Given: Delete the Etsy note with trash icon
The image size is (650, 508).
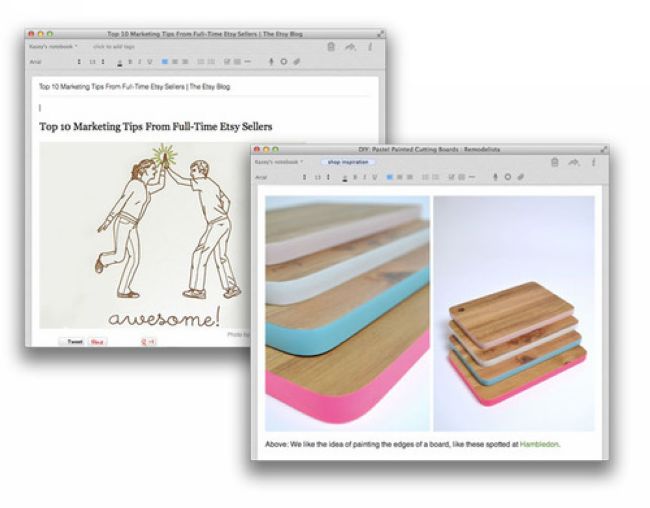Looking at the screenshot, I should (x=331, y=46).
